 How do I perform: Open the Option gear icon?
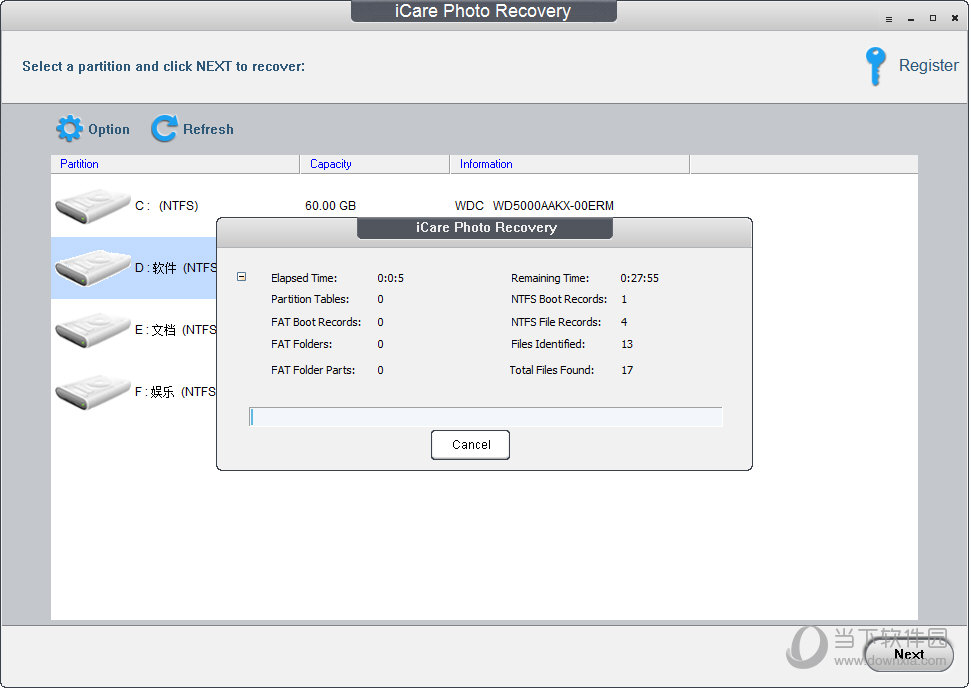click(69, 129)
